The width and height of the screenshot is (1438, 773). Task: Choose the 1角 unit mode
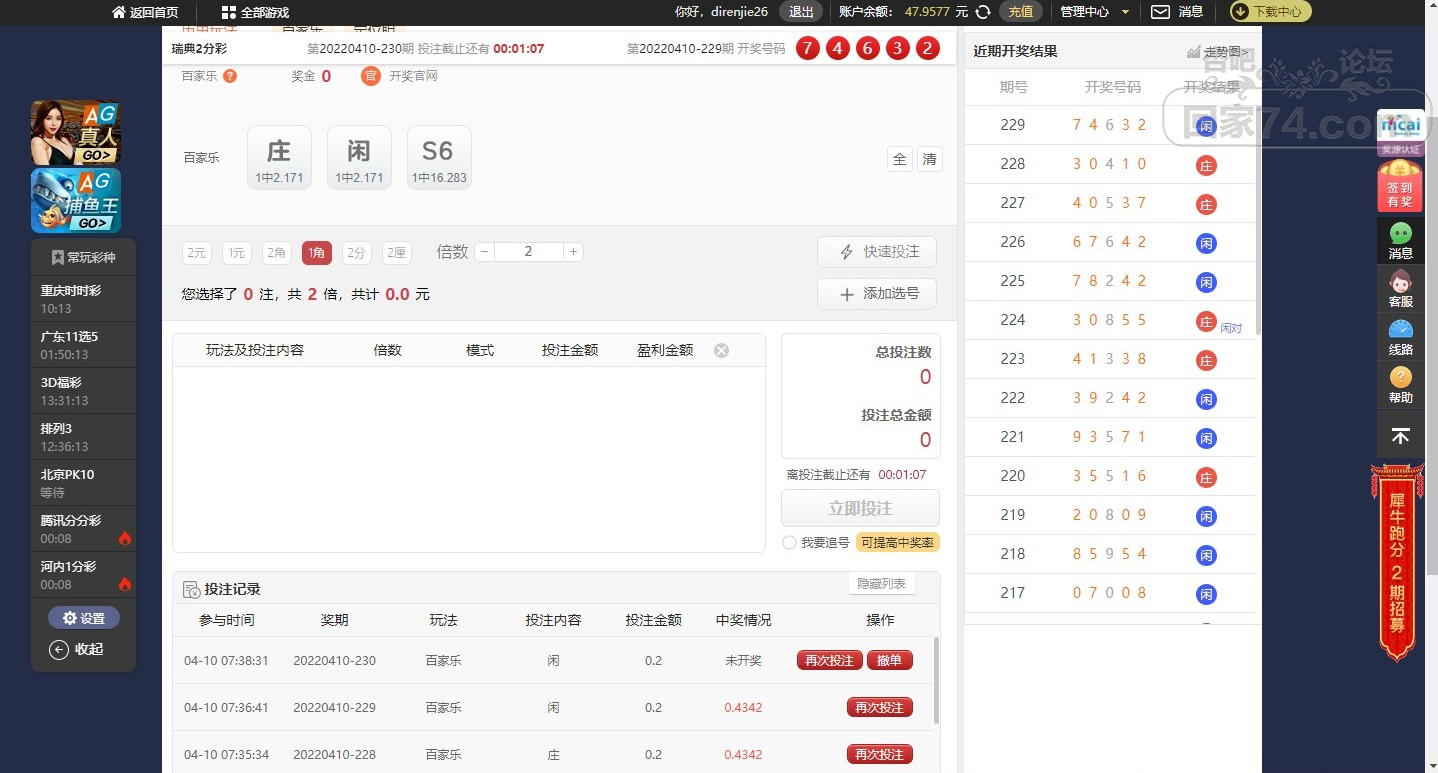click(x=317, y=253)
